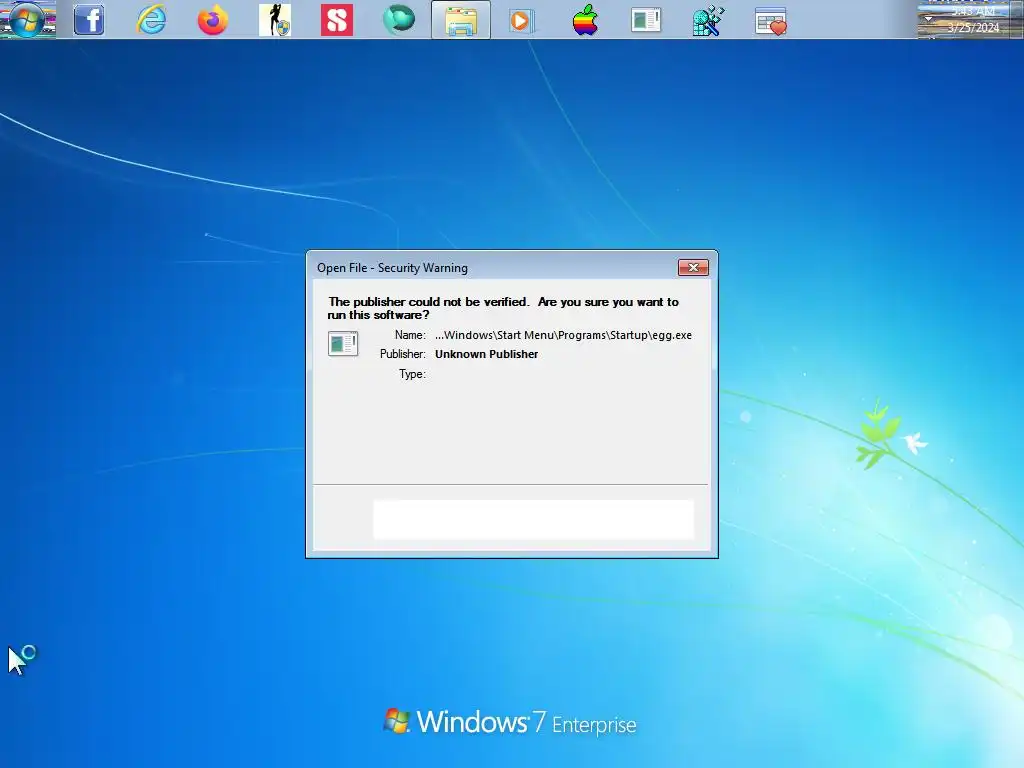The width and height of the screenshot is (1024, 768).
Task: Close the Open File Security Warning dialog
Action: (x=693, y=268)
